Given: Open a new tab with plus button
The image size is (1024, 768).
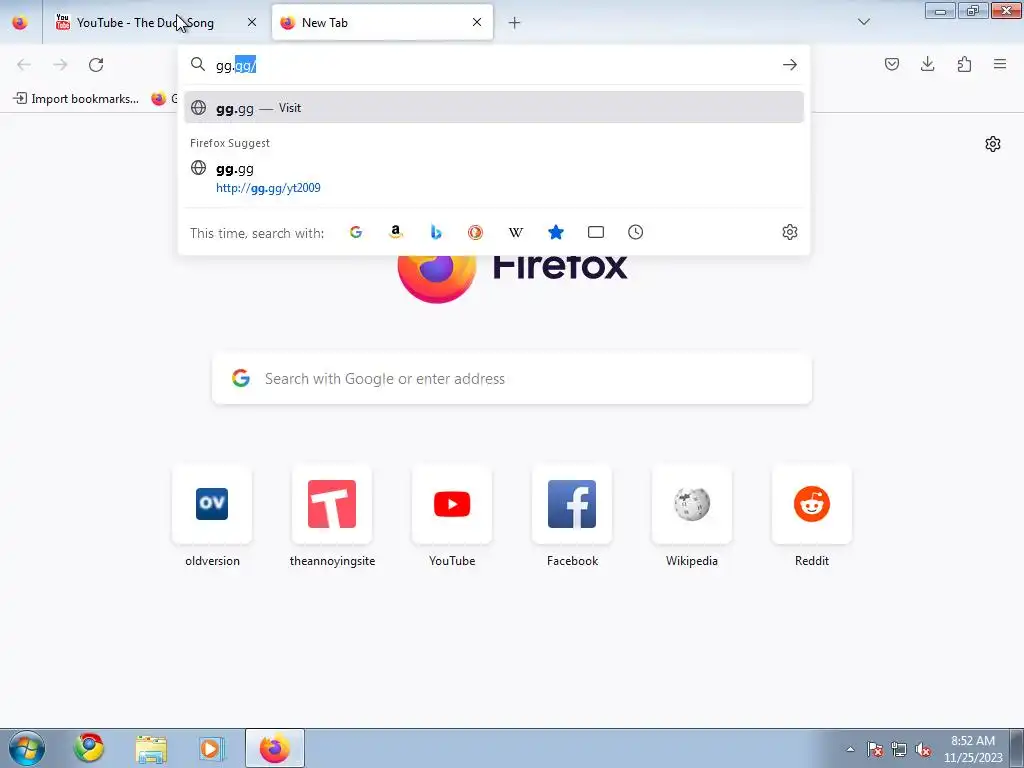Looking at the screenshot, I should tap(515, 23).
